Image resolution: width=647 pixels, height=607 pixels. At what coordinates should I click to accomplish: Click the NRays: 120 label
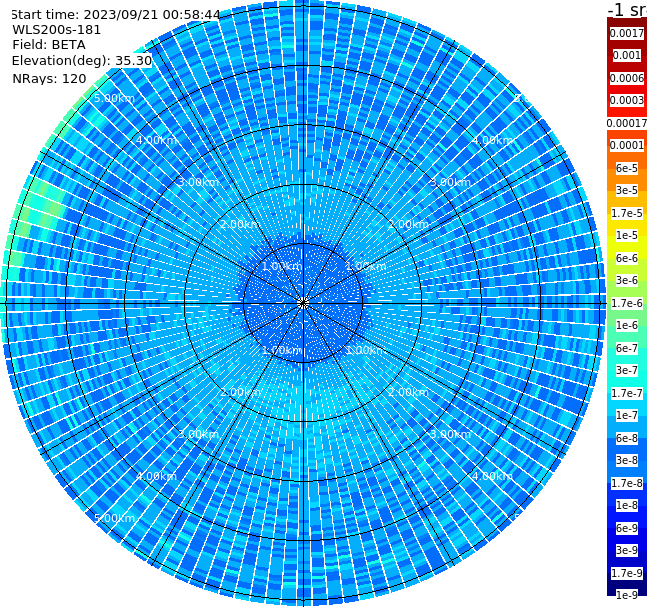click(x=49, y=78)
